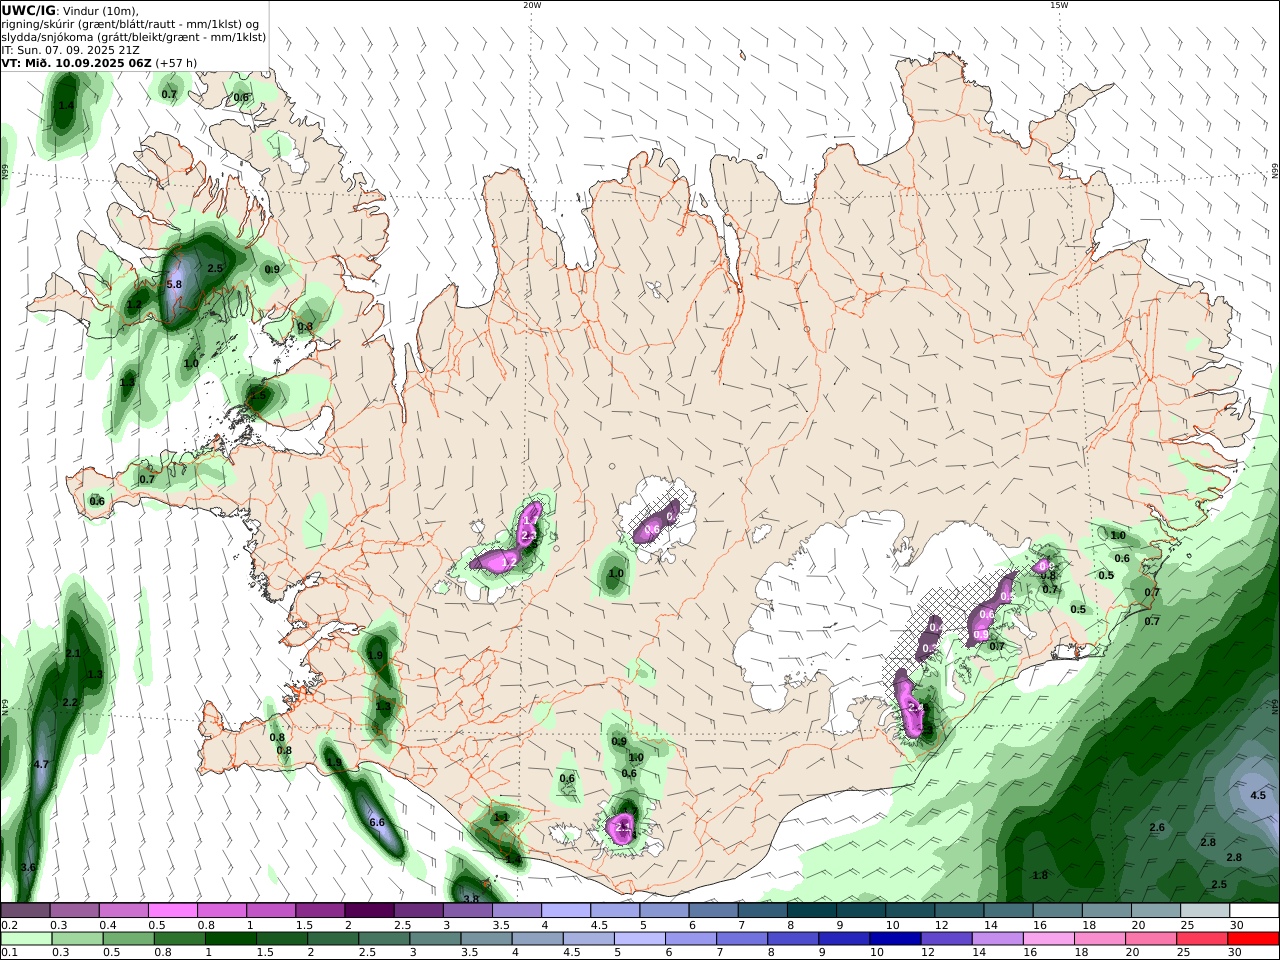Click the 6.6 rainfall value off southwest coast
1280x960 pixels.
coord(377,822)
